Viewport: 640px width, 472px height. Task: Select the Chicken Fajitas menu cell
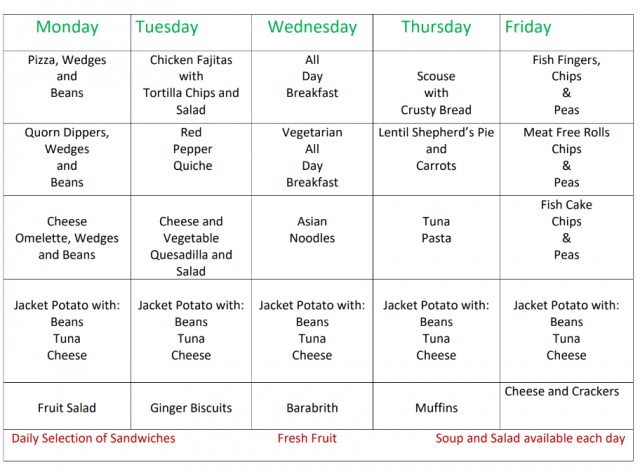point(191,85)
